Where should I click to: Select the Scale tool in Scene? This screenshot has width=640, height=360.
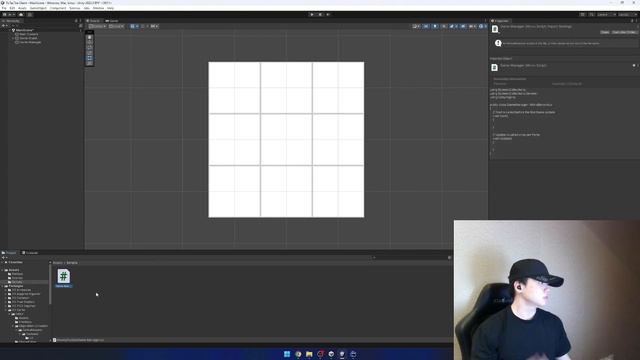(90, 53)
